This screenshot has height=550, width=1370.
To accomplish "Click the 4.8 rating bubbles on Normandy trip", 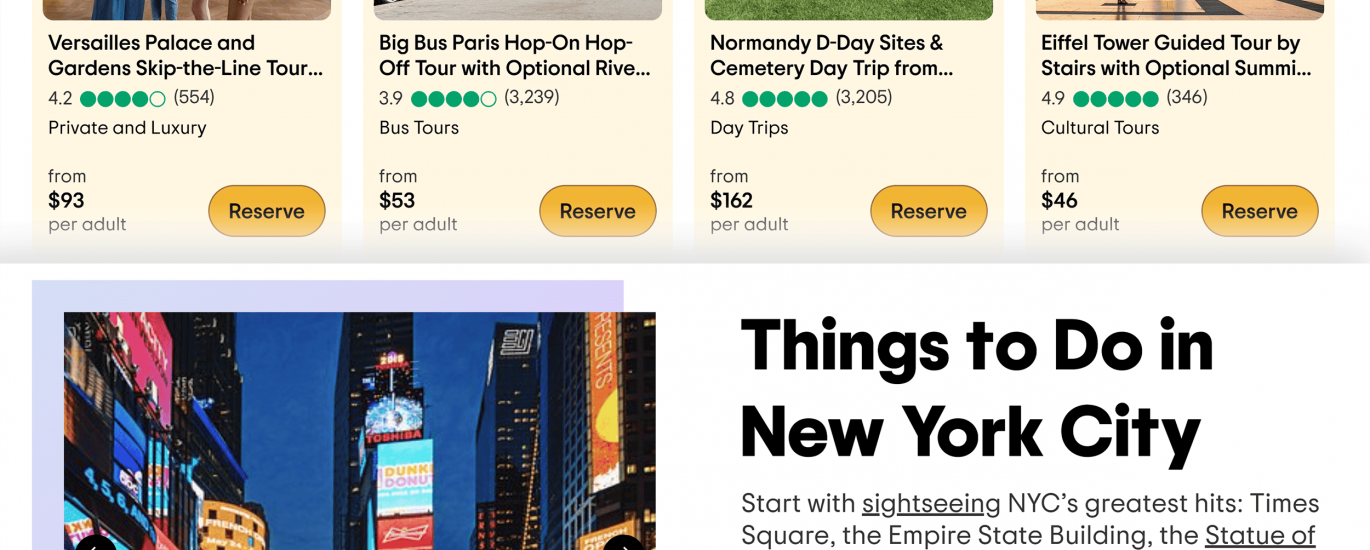I will coord(784,99).
